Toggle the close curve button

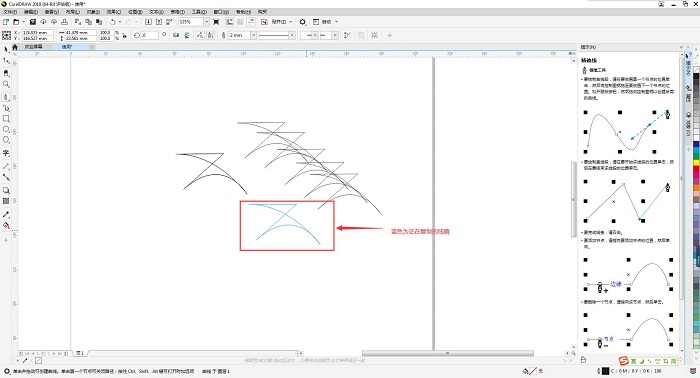[x=347, y=35]
